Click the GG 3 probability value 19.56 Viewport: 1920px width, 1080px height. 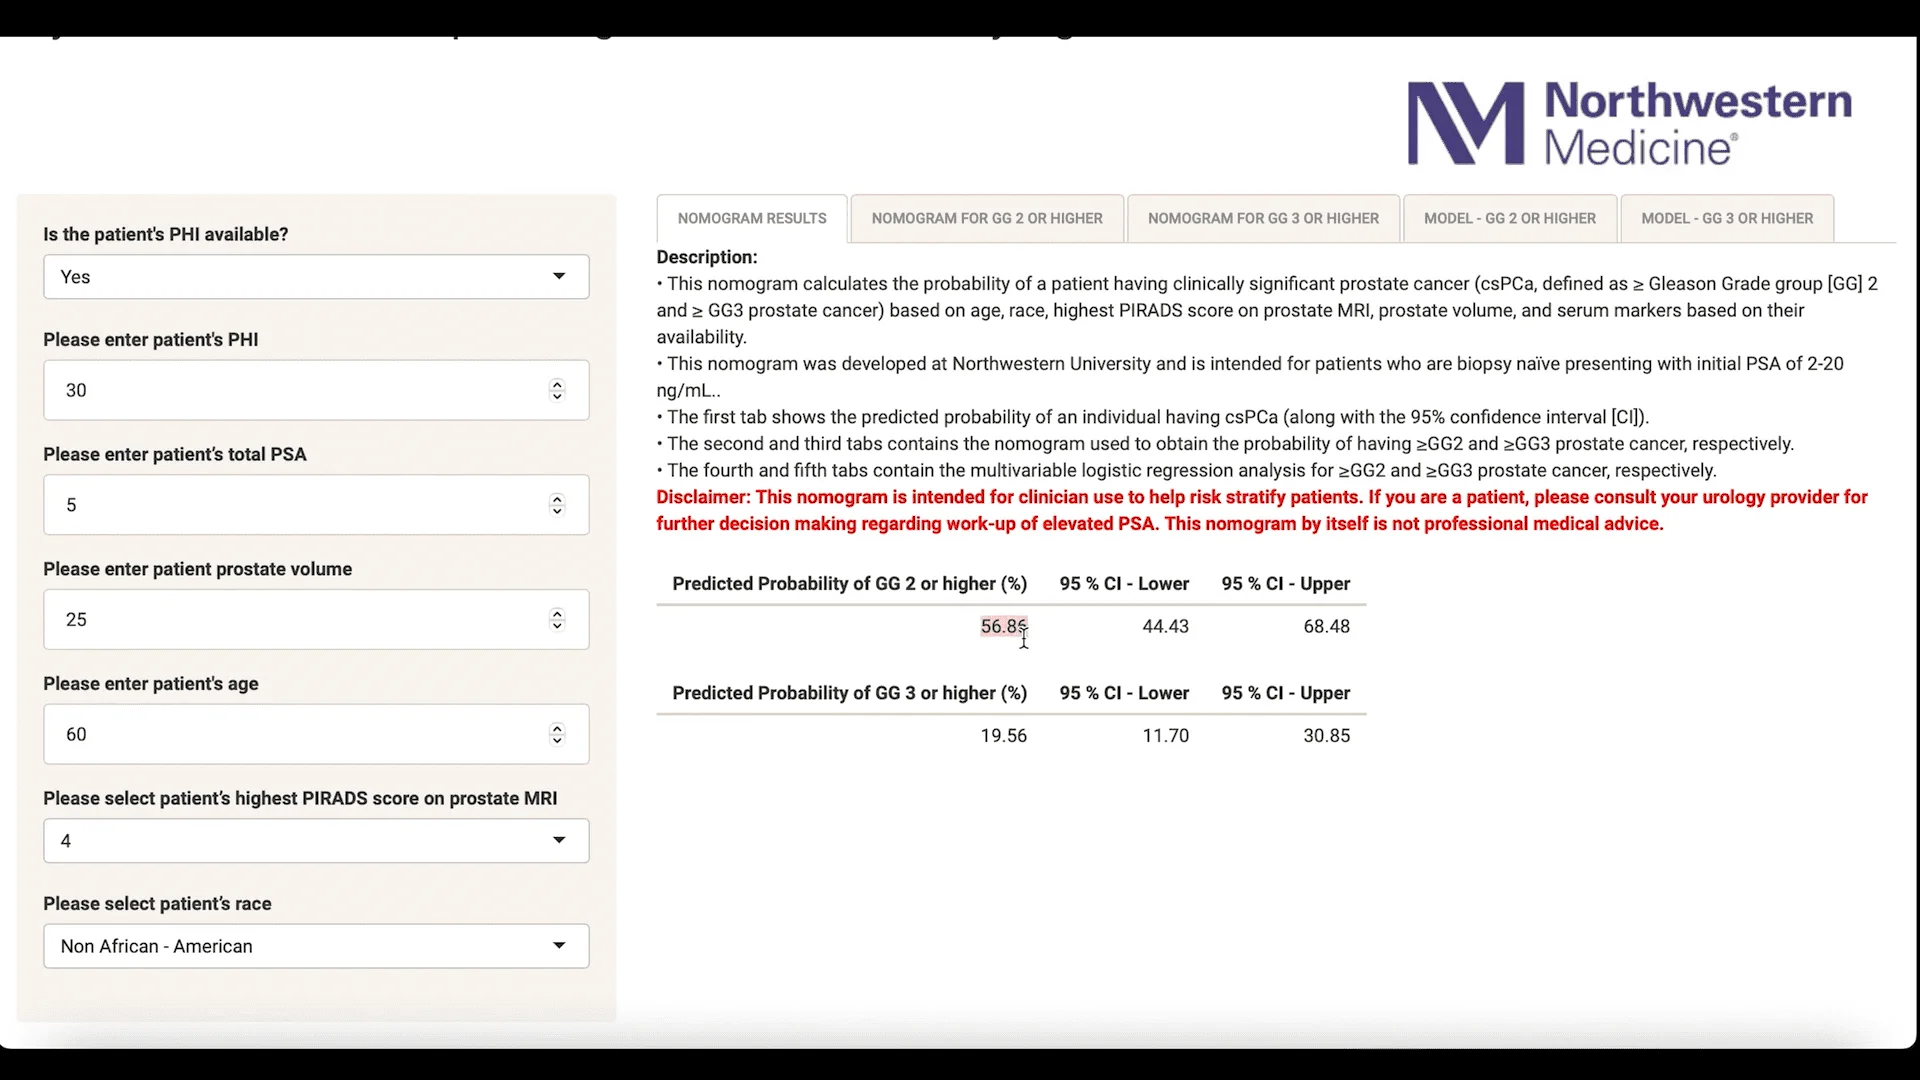click(1003, 735)
